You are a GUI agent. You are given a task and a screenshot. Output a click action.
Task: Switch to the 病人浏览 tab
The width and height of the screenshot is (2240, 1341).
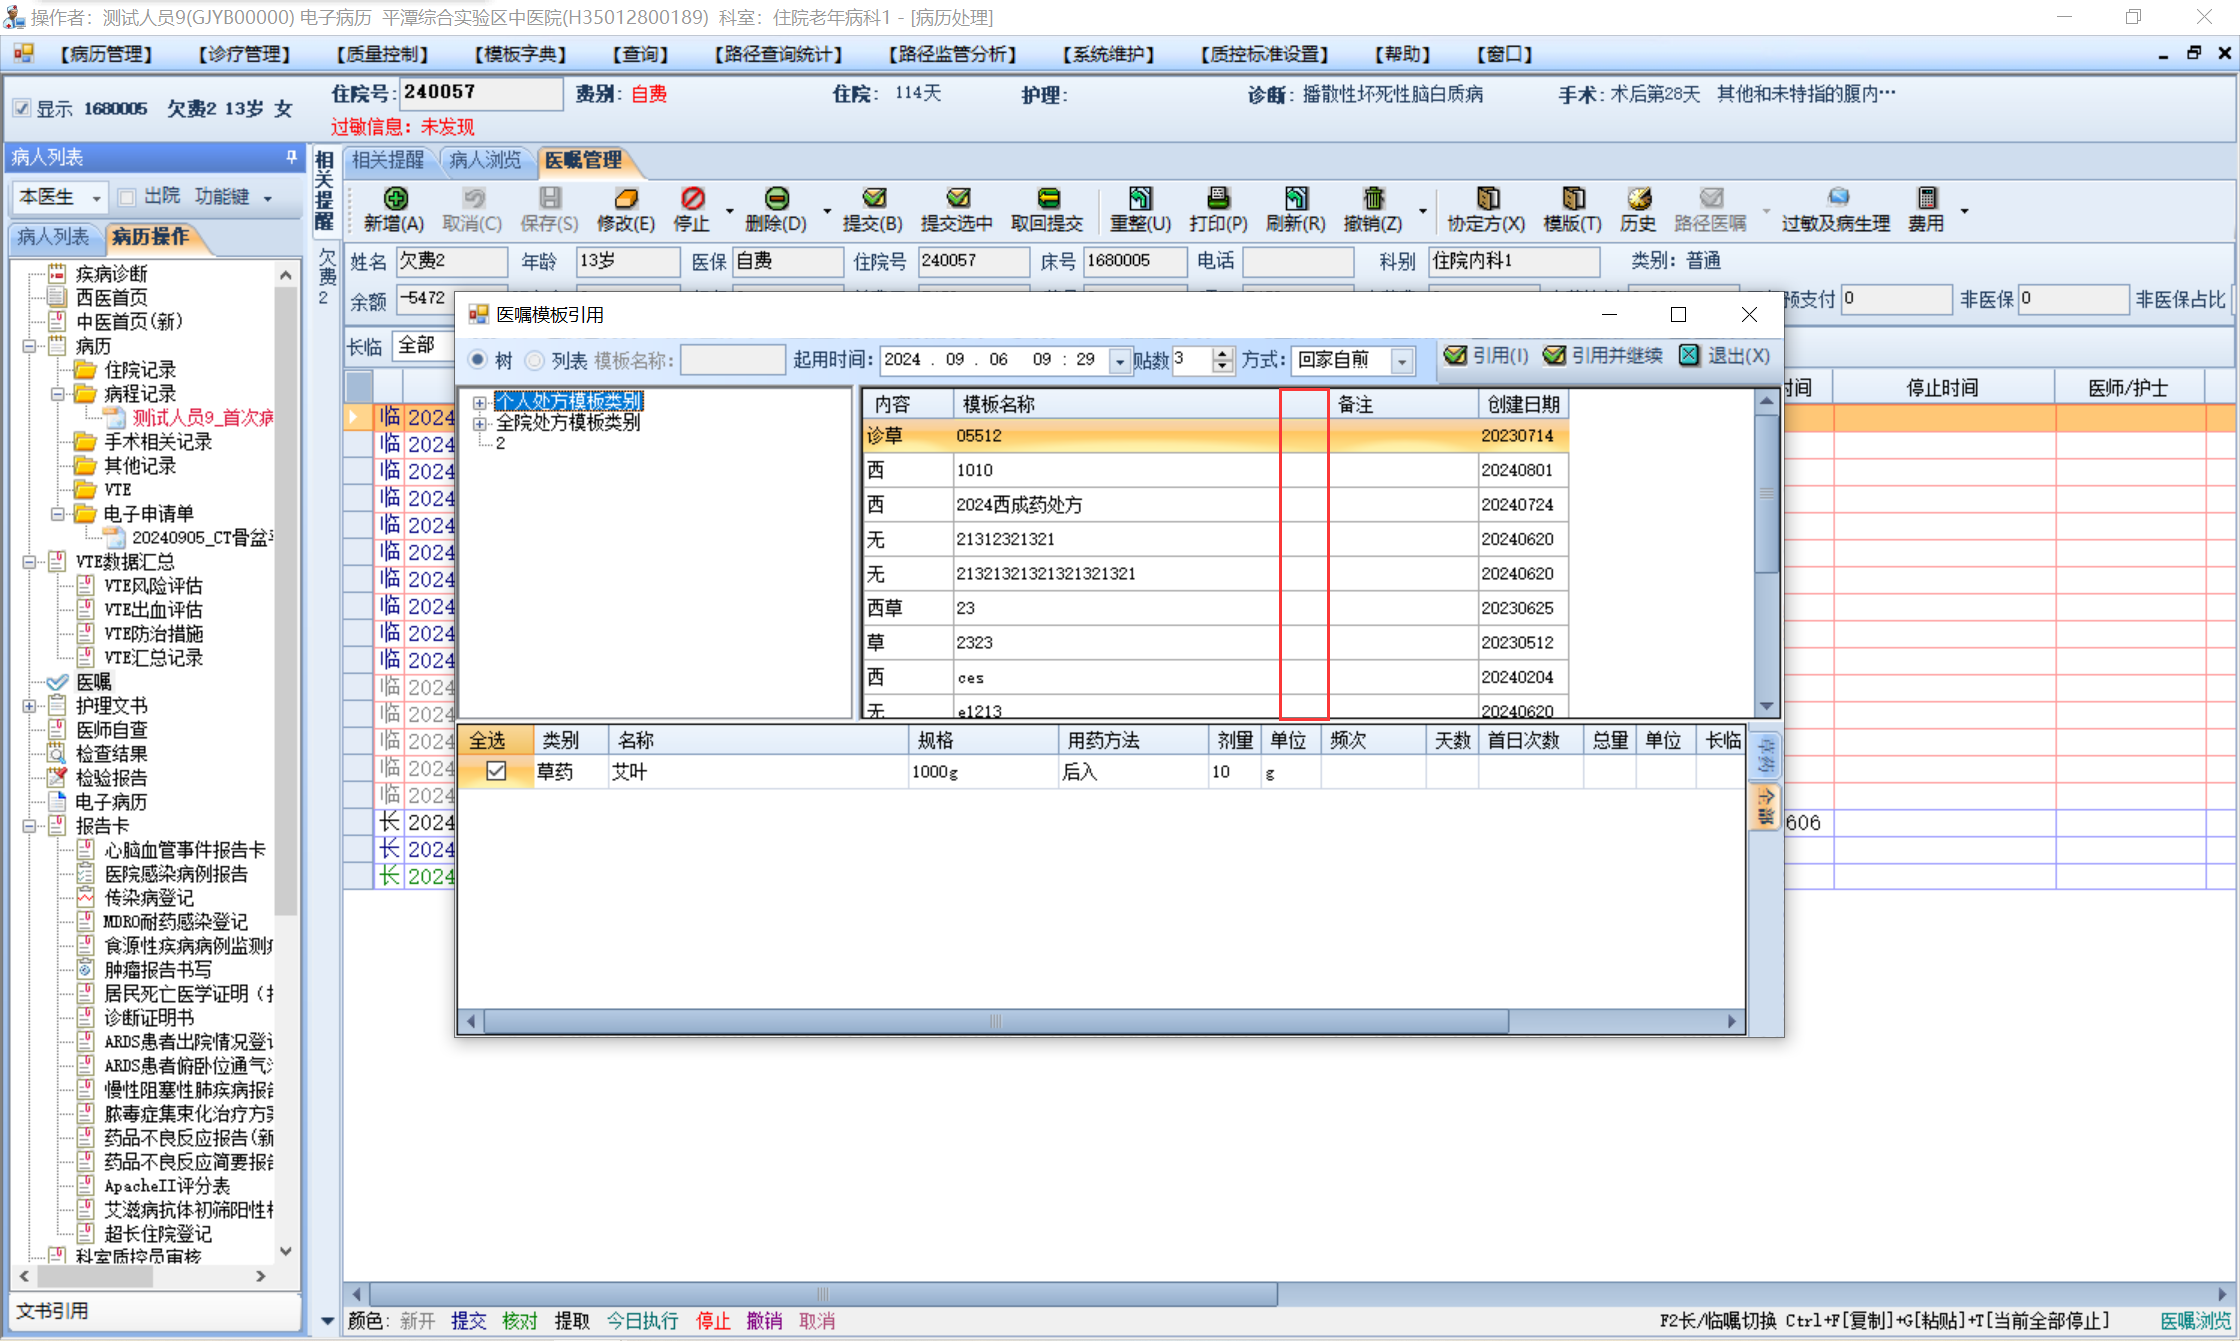(x=484, y=160)
